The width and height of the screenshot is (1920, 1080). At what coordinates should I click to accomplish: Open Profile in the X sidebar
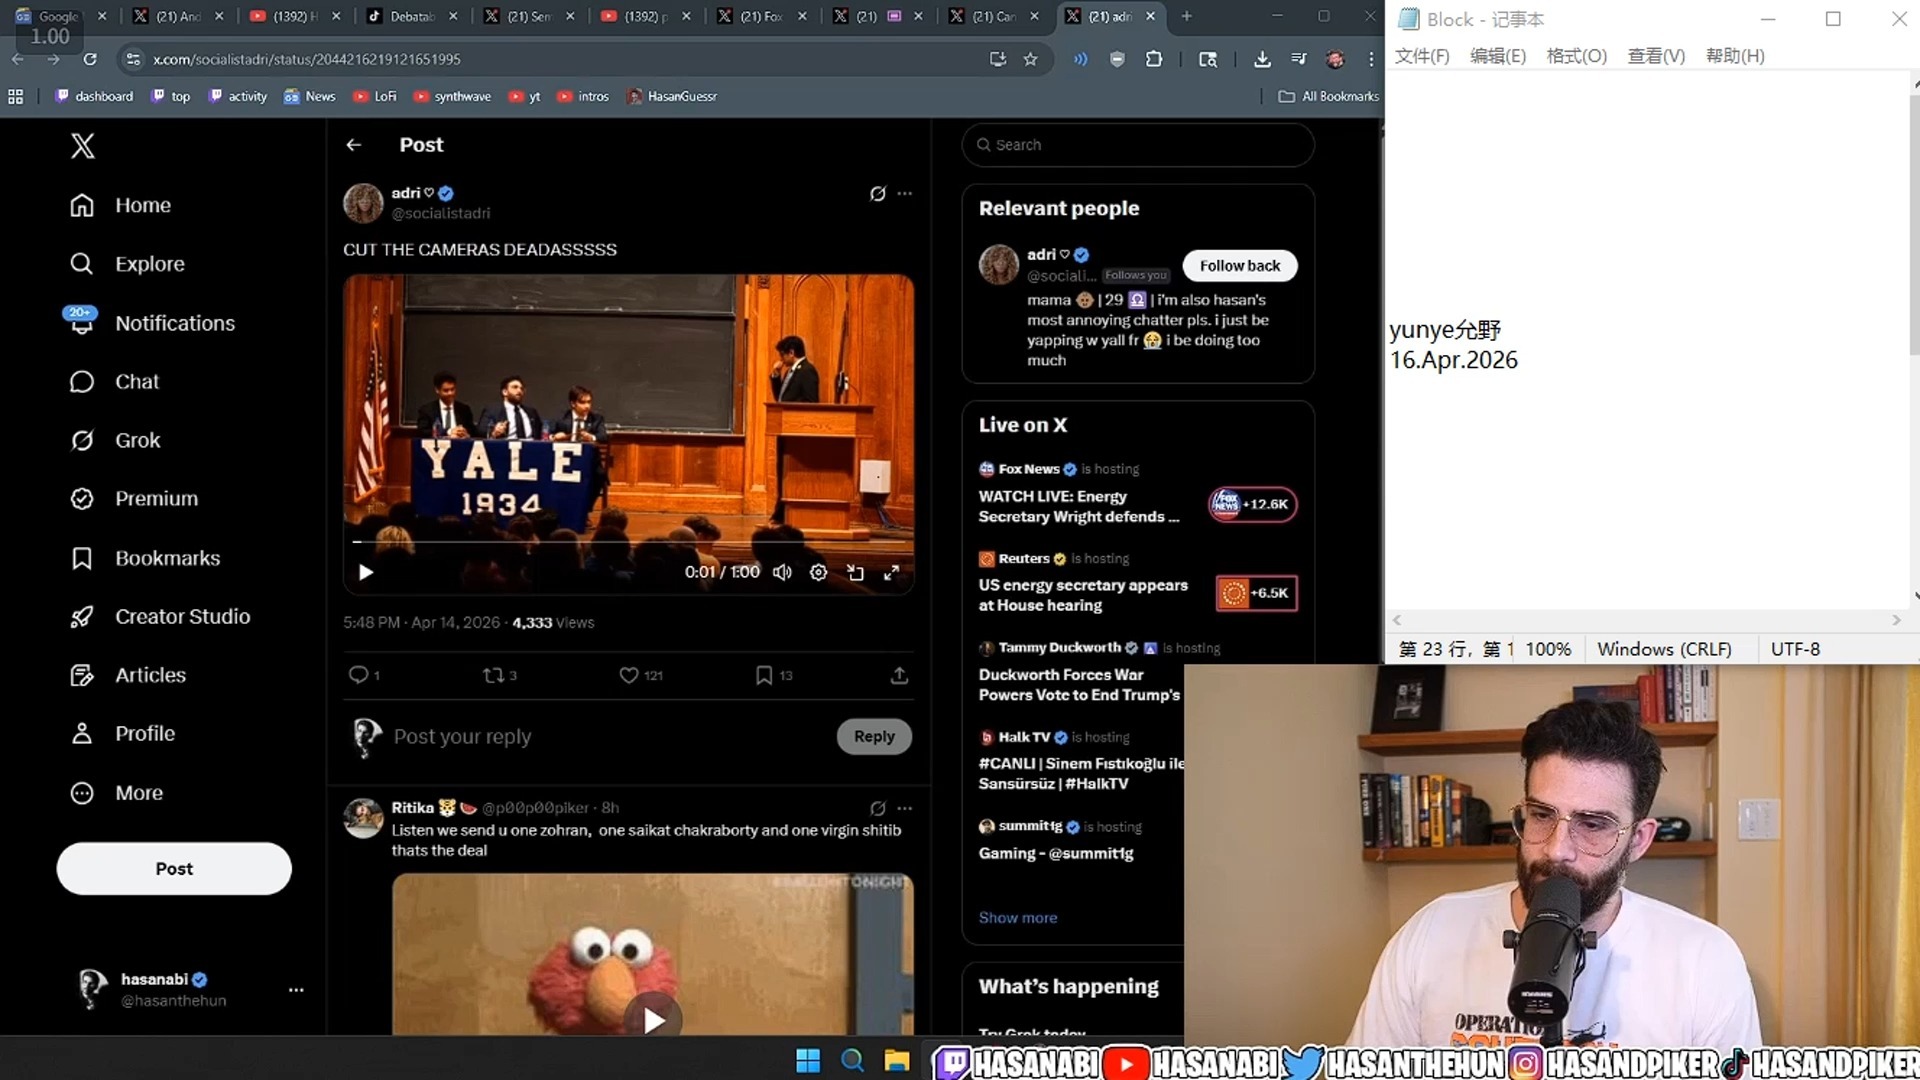pyautogui.click(x=122, y=734)
